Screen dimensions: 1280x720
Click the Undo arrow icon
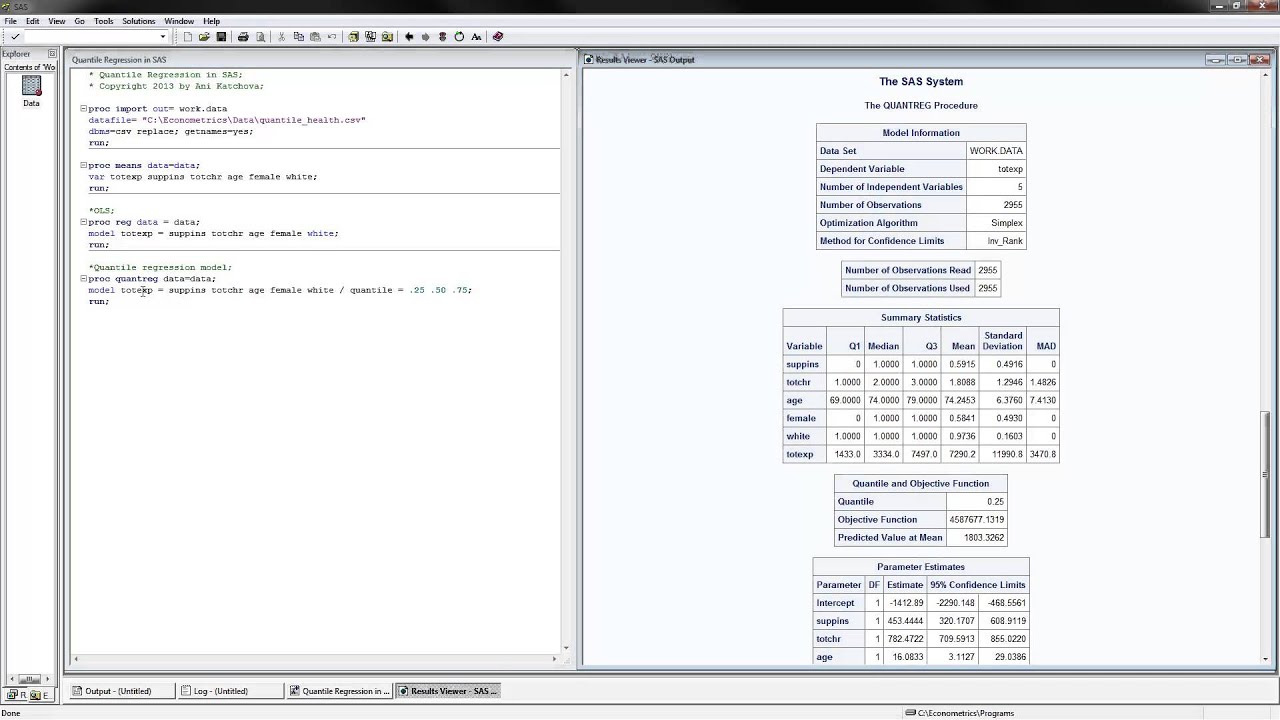[332, 37]
